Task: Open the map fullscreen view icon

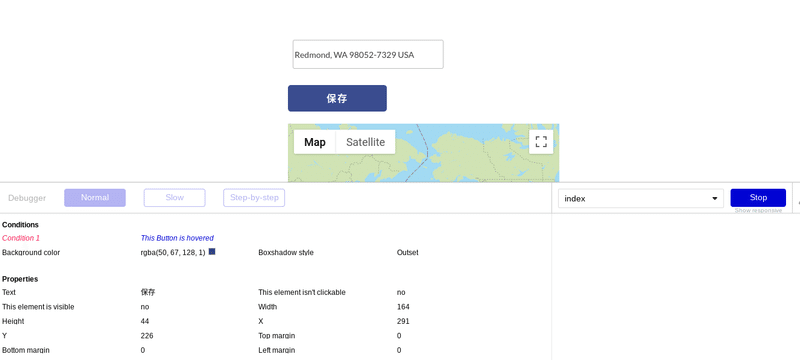Action: pyautogui.click(x=541, y=142)
